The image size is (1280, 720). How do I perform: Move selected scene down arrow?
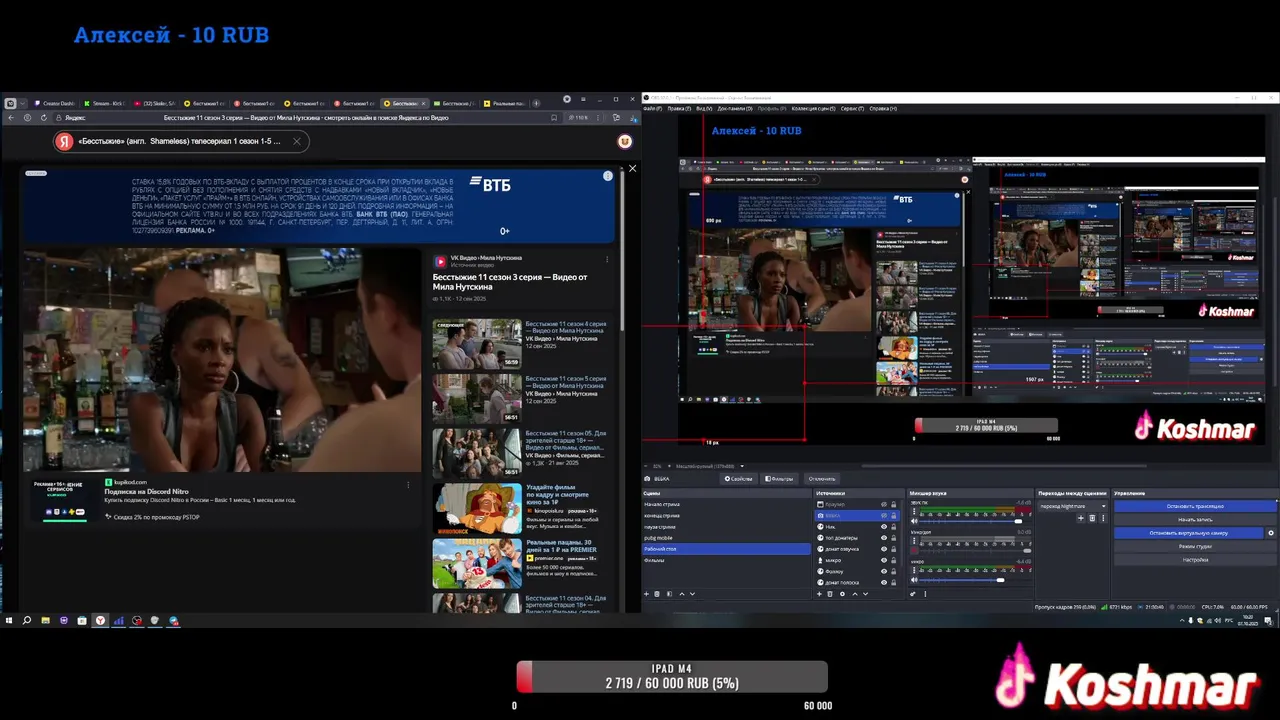(692, 594)
